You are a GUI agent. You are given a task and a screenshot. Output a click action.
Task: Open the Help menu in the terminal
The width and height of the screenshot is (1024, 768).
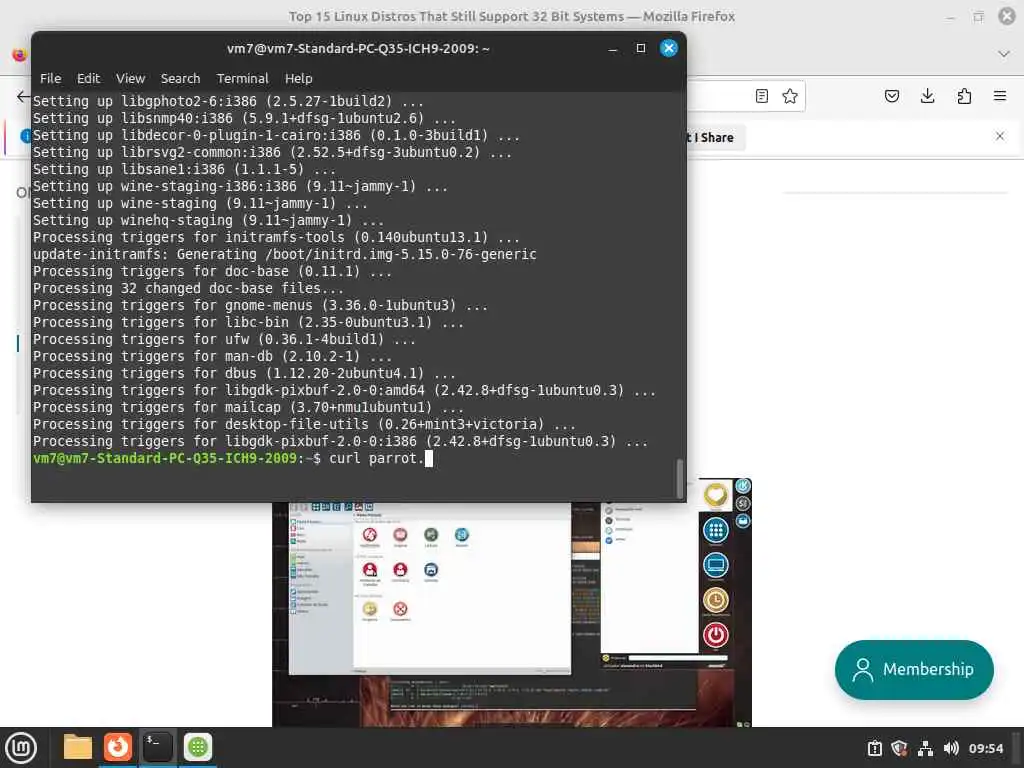point(298,78)
